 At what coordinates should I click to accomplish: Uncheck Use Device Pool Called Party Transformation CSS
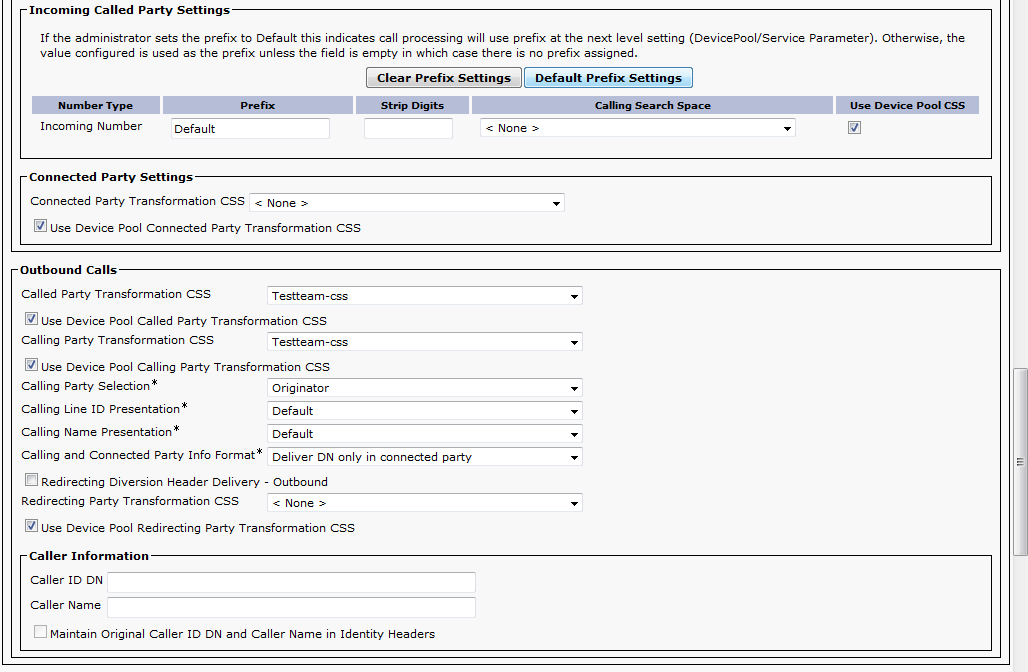tap(32, 320)
